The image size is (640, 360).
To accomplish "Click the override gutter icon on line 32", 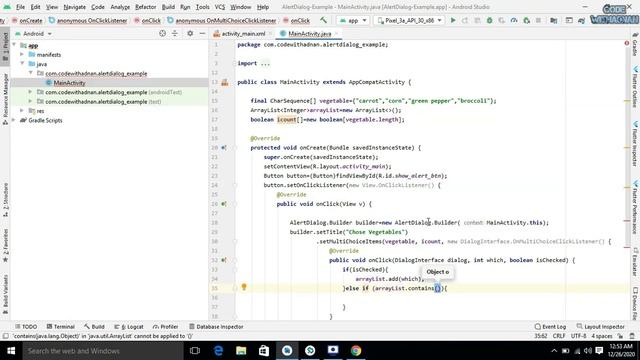I will [224, 260].
